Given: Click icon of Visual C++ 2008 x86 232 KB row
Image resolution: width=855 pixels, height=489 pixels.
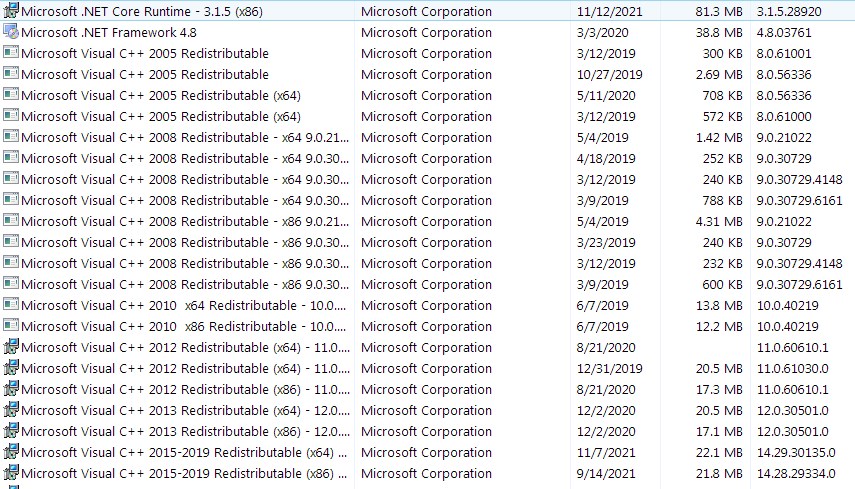Looking at the screenshot, I should 11,263.
